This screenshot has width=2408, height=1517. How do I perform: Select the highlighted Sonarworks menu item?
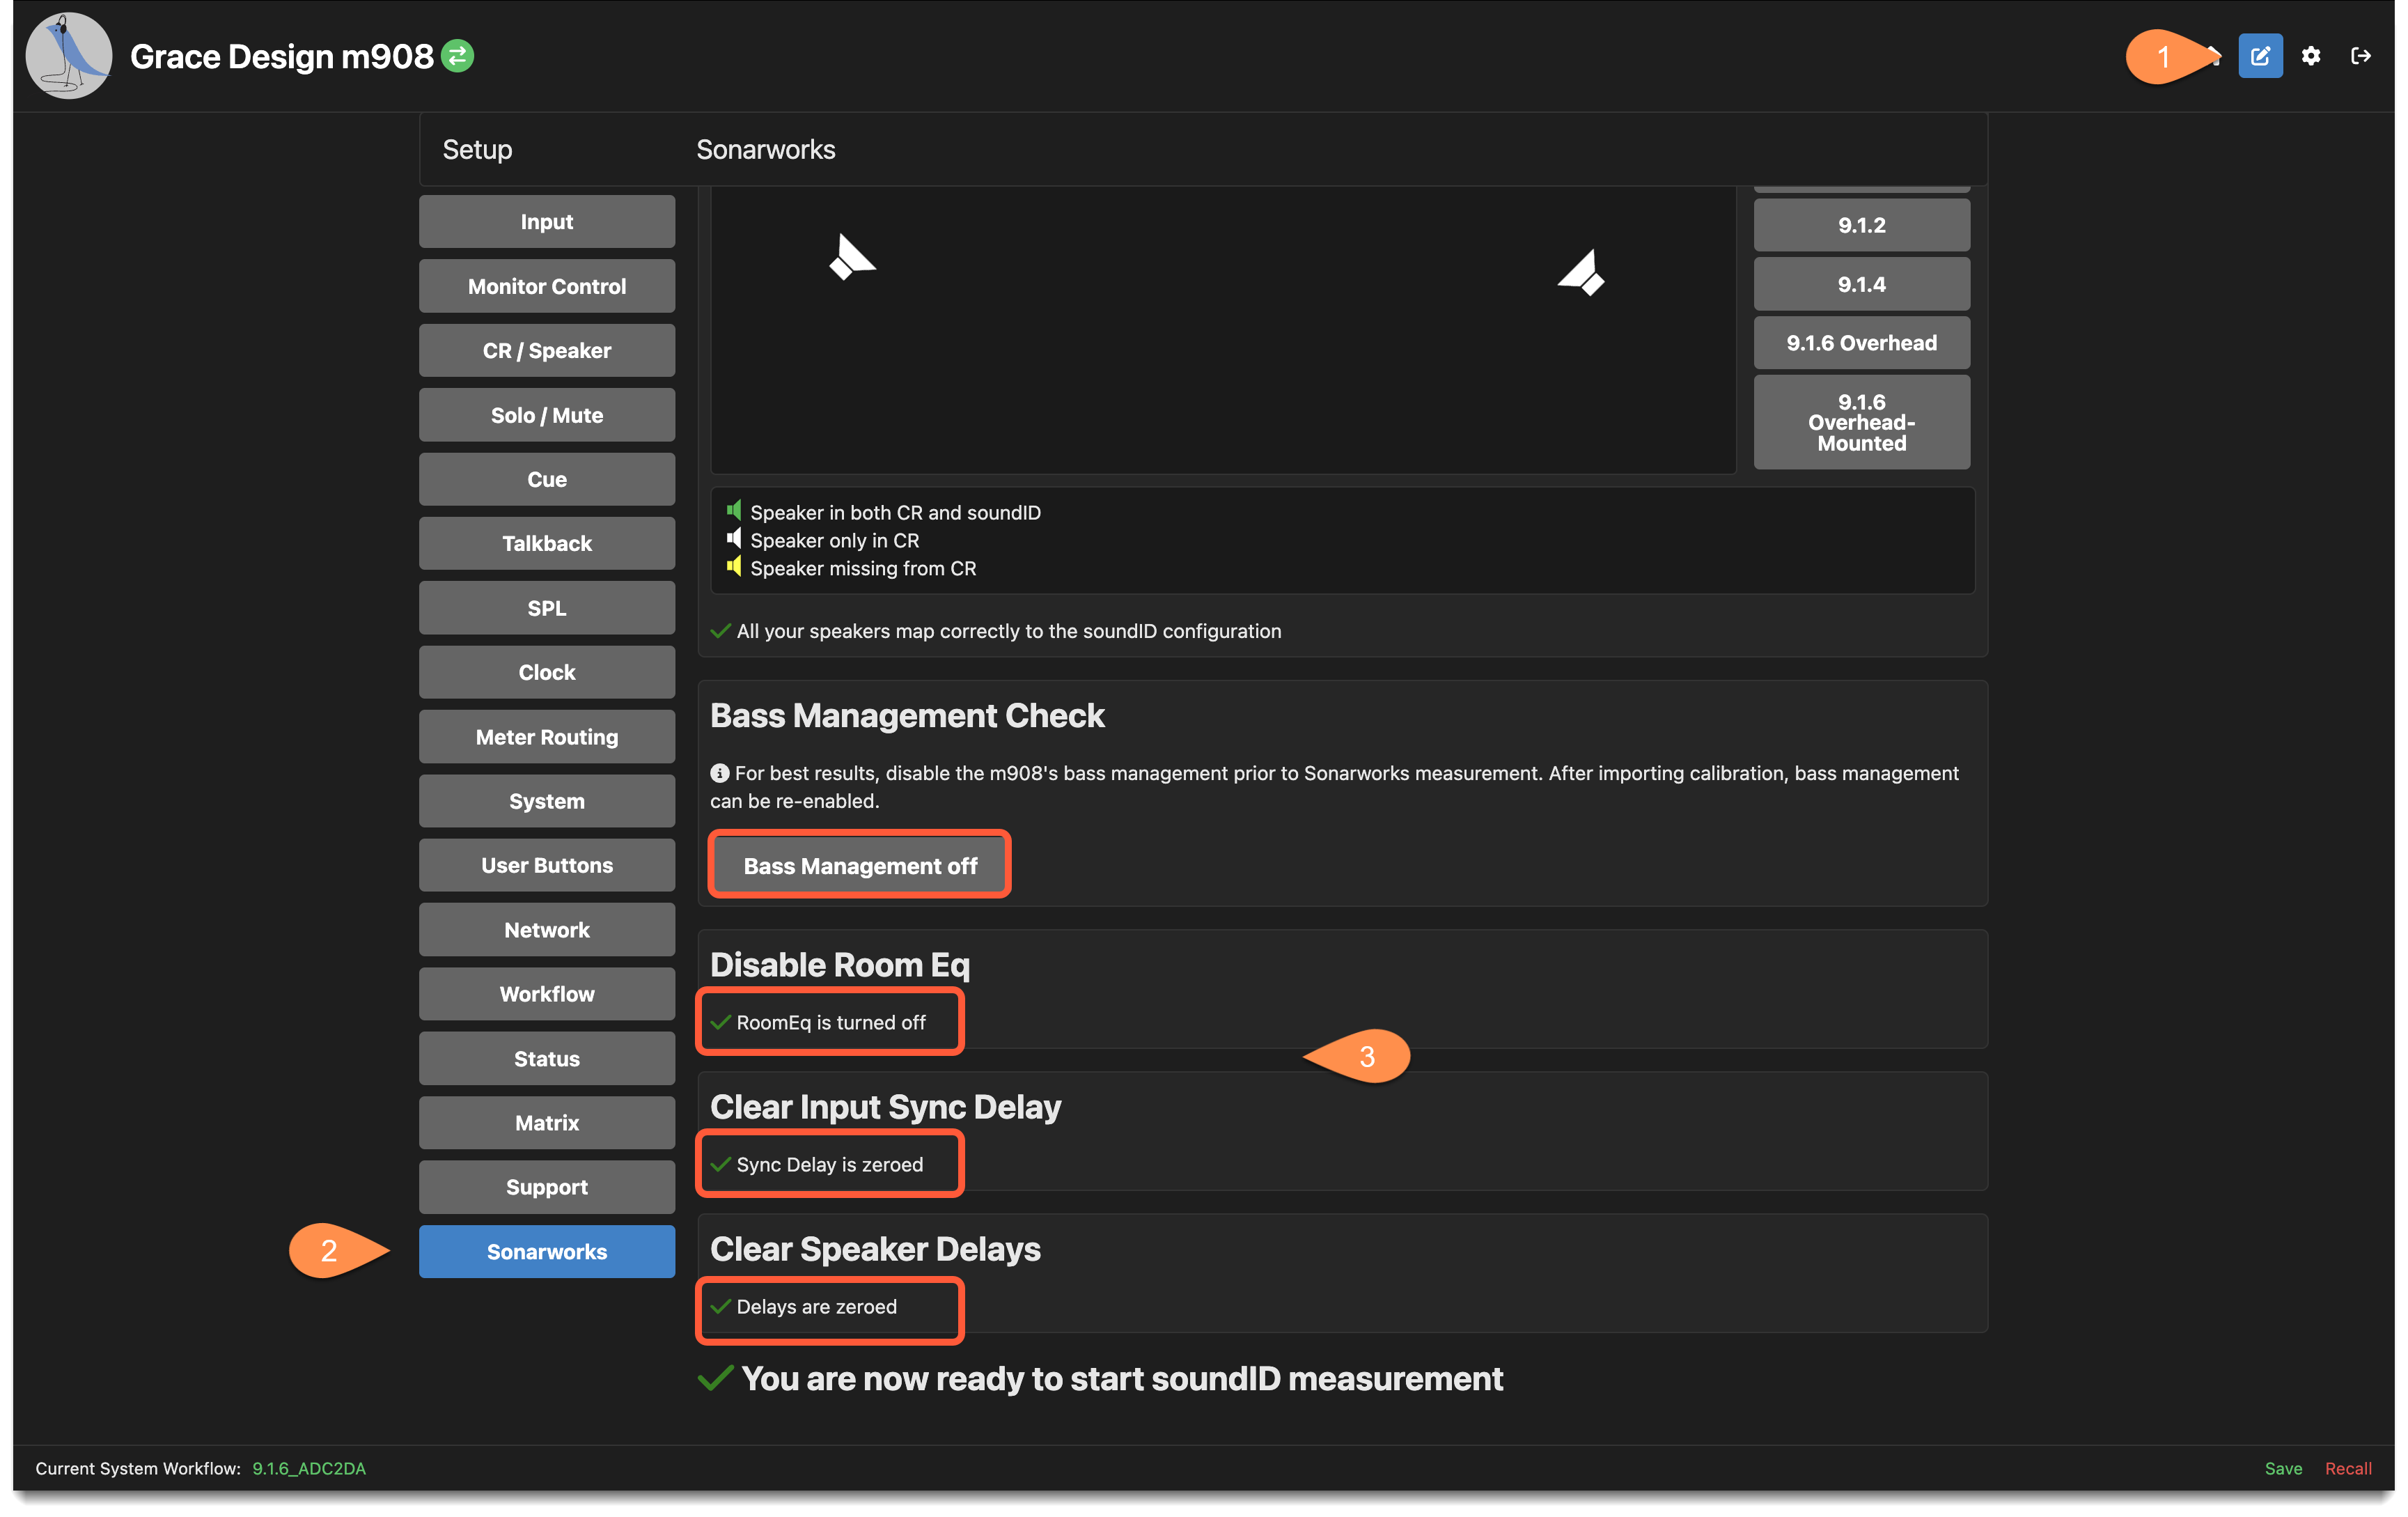pyautogui.click(x=547, y=1251)
